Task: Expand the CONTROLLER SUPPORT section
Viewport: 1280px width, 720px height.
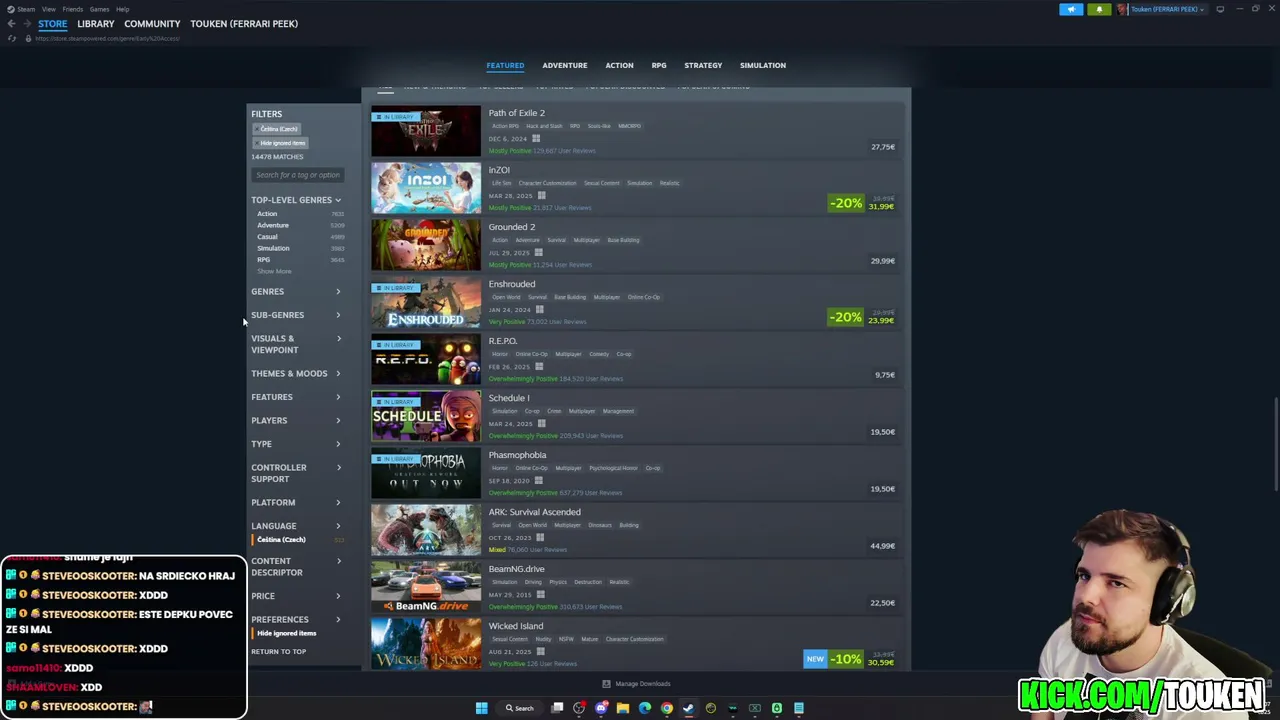Action: tap(296, 473)
